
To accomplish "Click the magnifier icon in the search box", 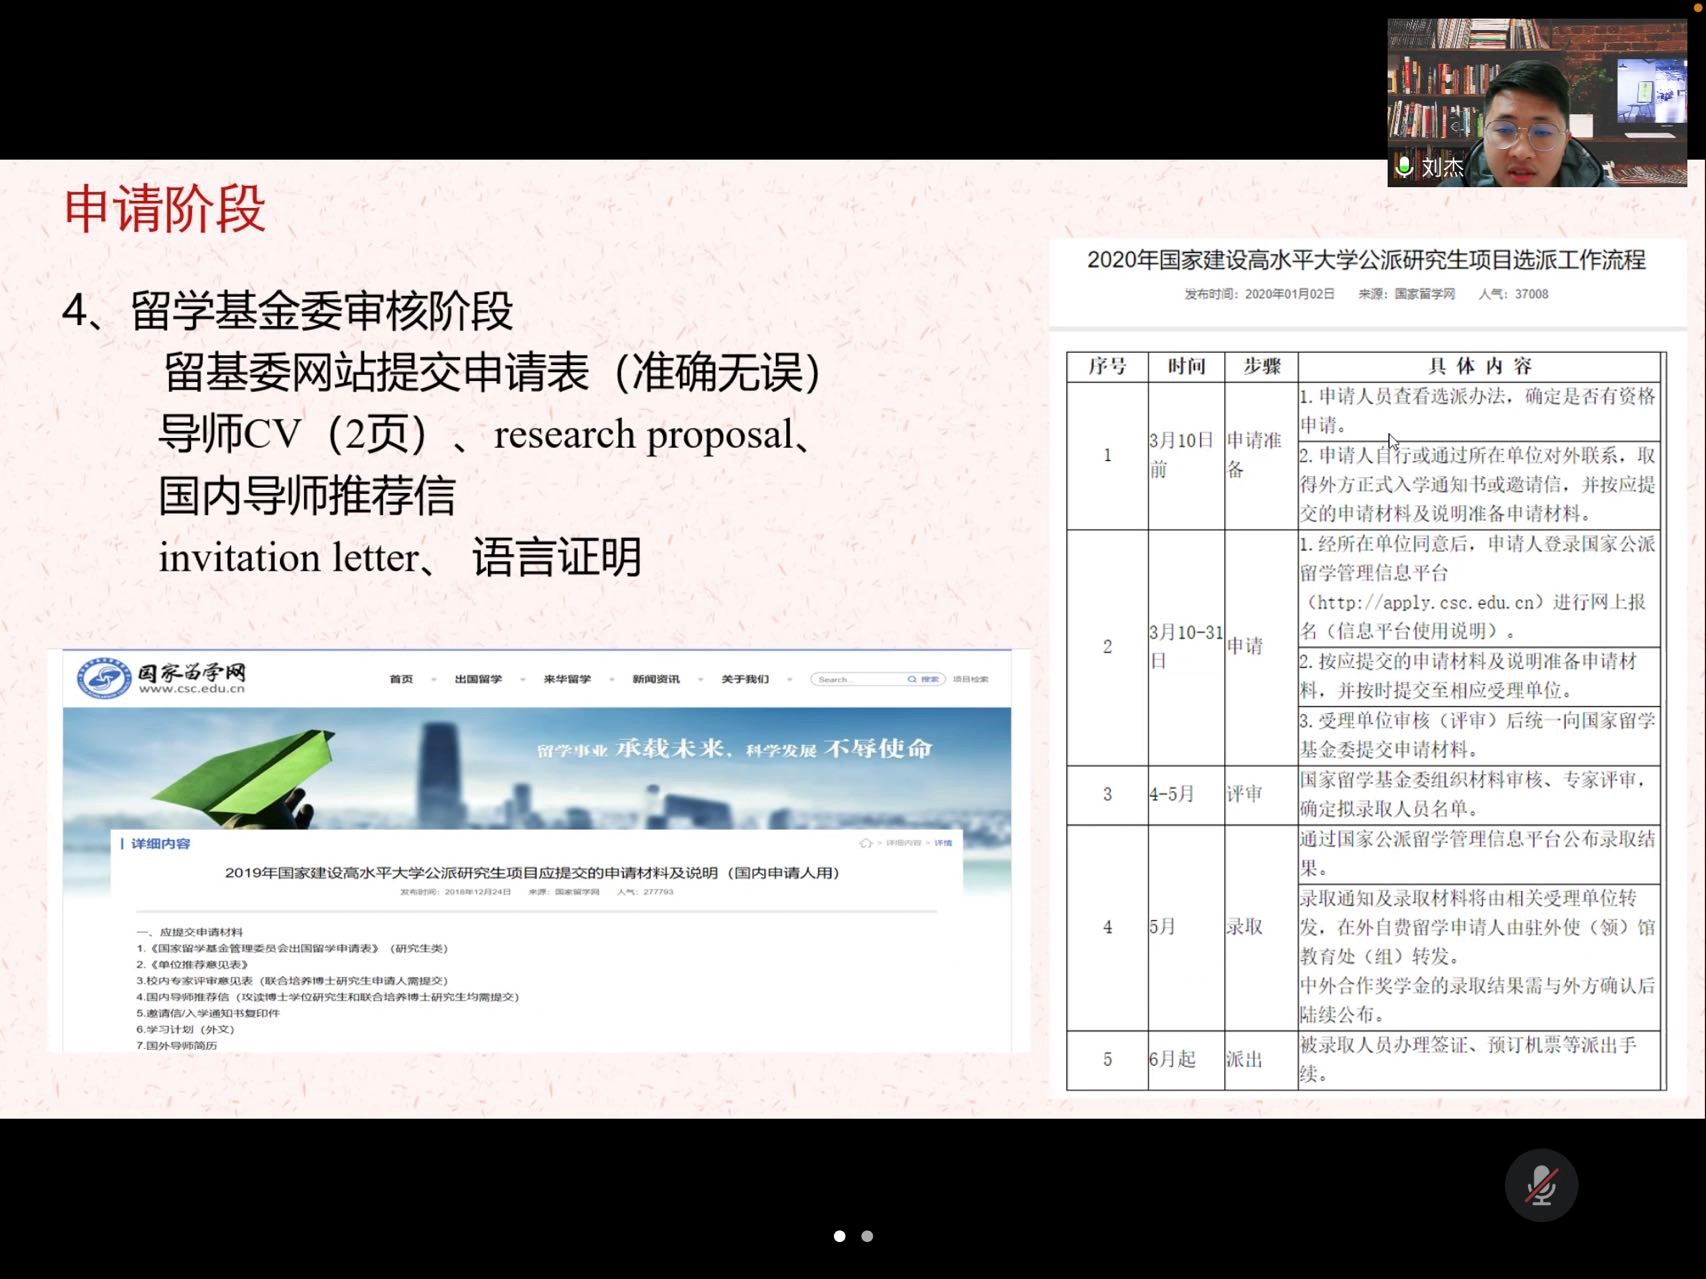I will (x=911, y=679).
